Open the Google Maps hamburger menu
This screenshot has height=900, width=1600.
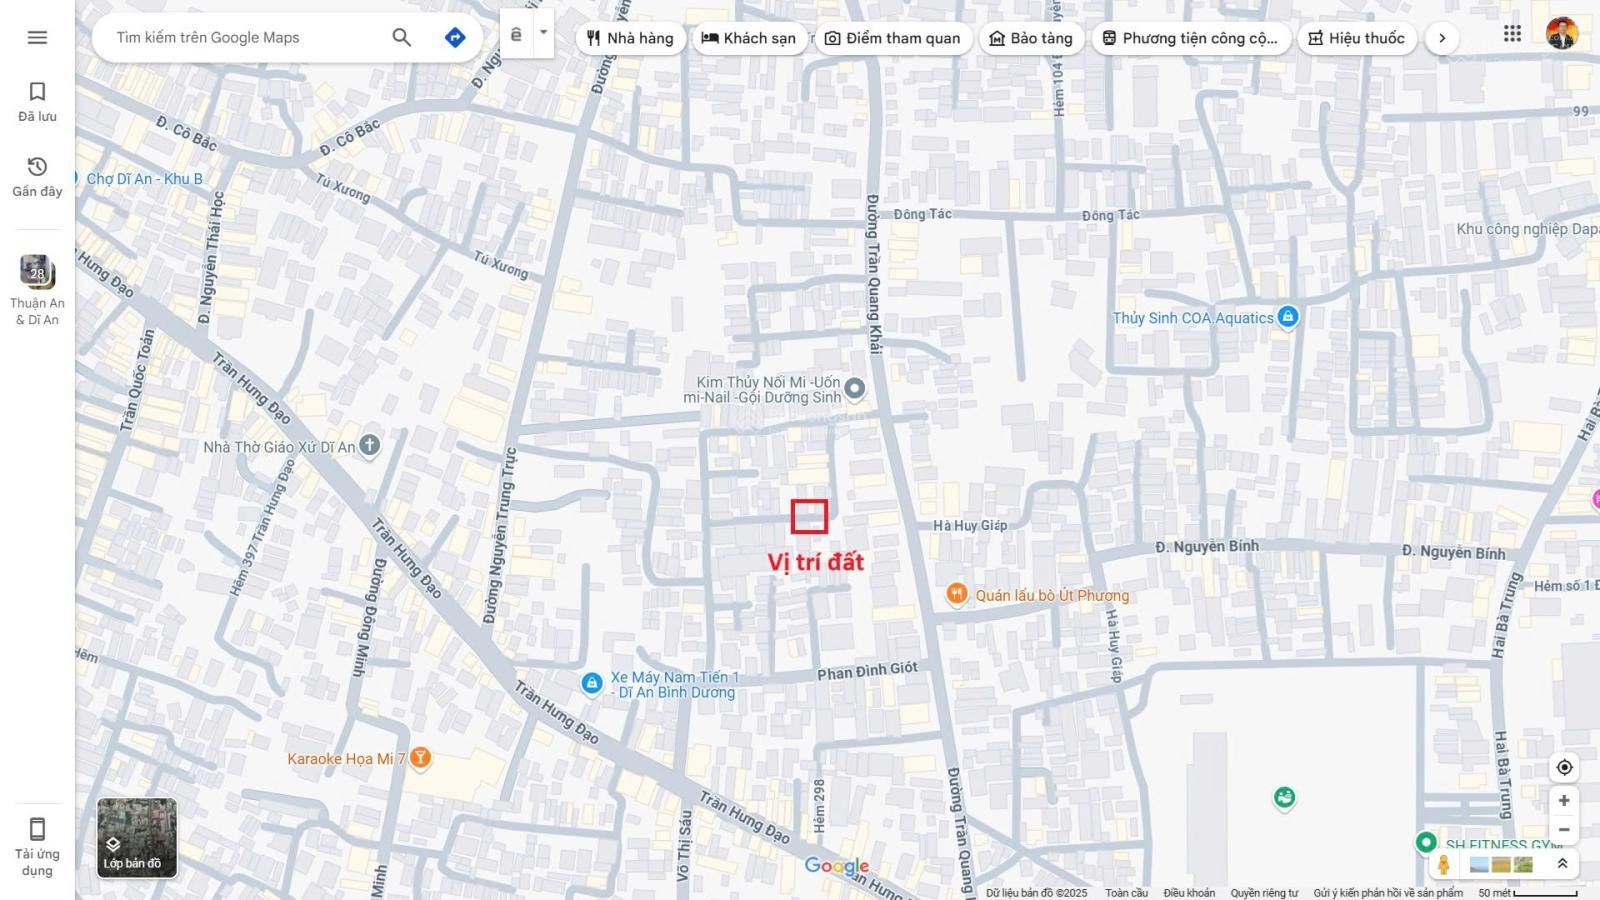coord(37,37)
